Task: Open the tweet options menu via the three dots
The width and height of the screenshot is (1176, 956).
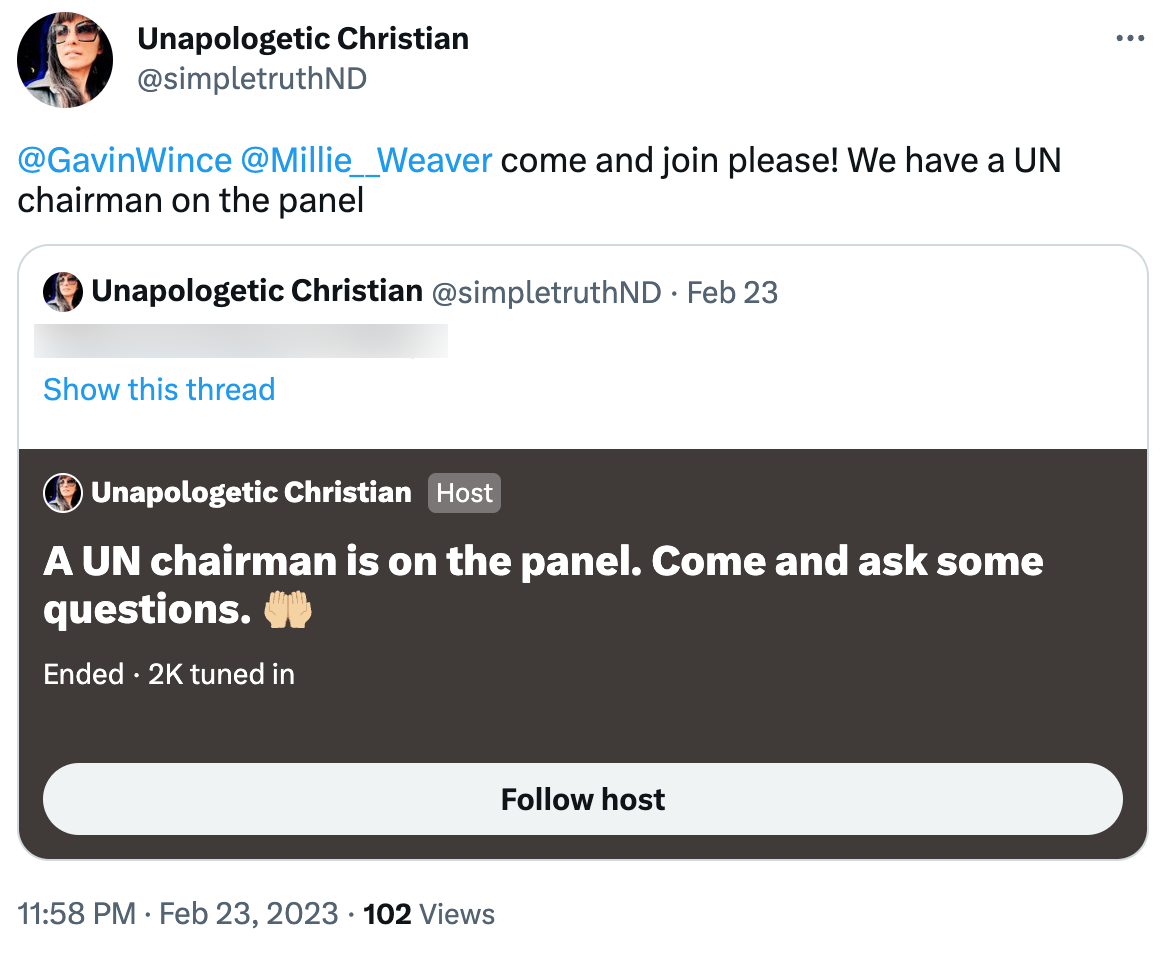Action: pyautogui.click(x=1129, y=38)
